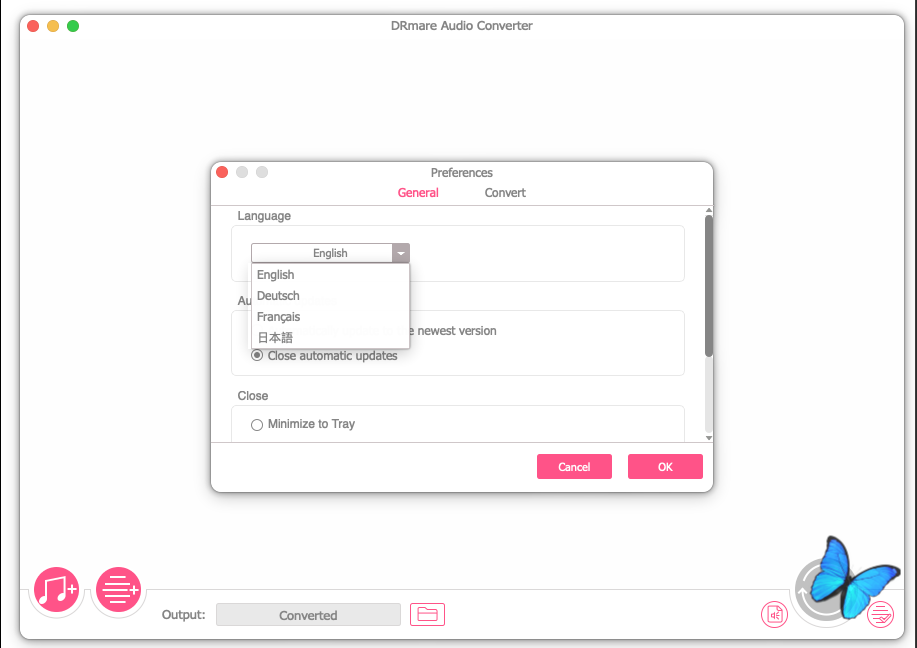Choose Deutsch in the language dropdown

[x=330, y=296]
